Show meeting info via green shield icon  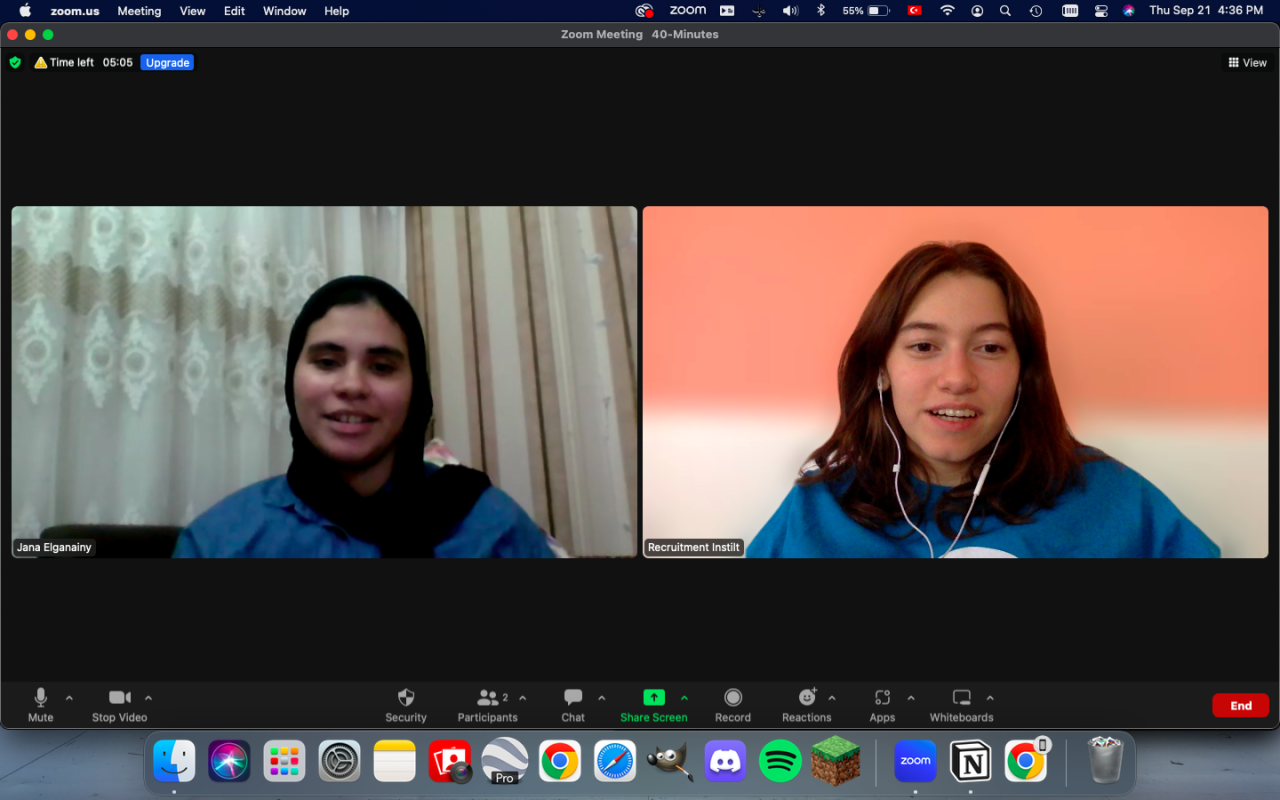pyautogui.click(x=15, y=62)
